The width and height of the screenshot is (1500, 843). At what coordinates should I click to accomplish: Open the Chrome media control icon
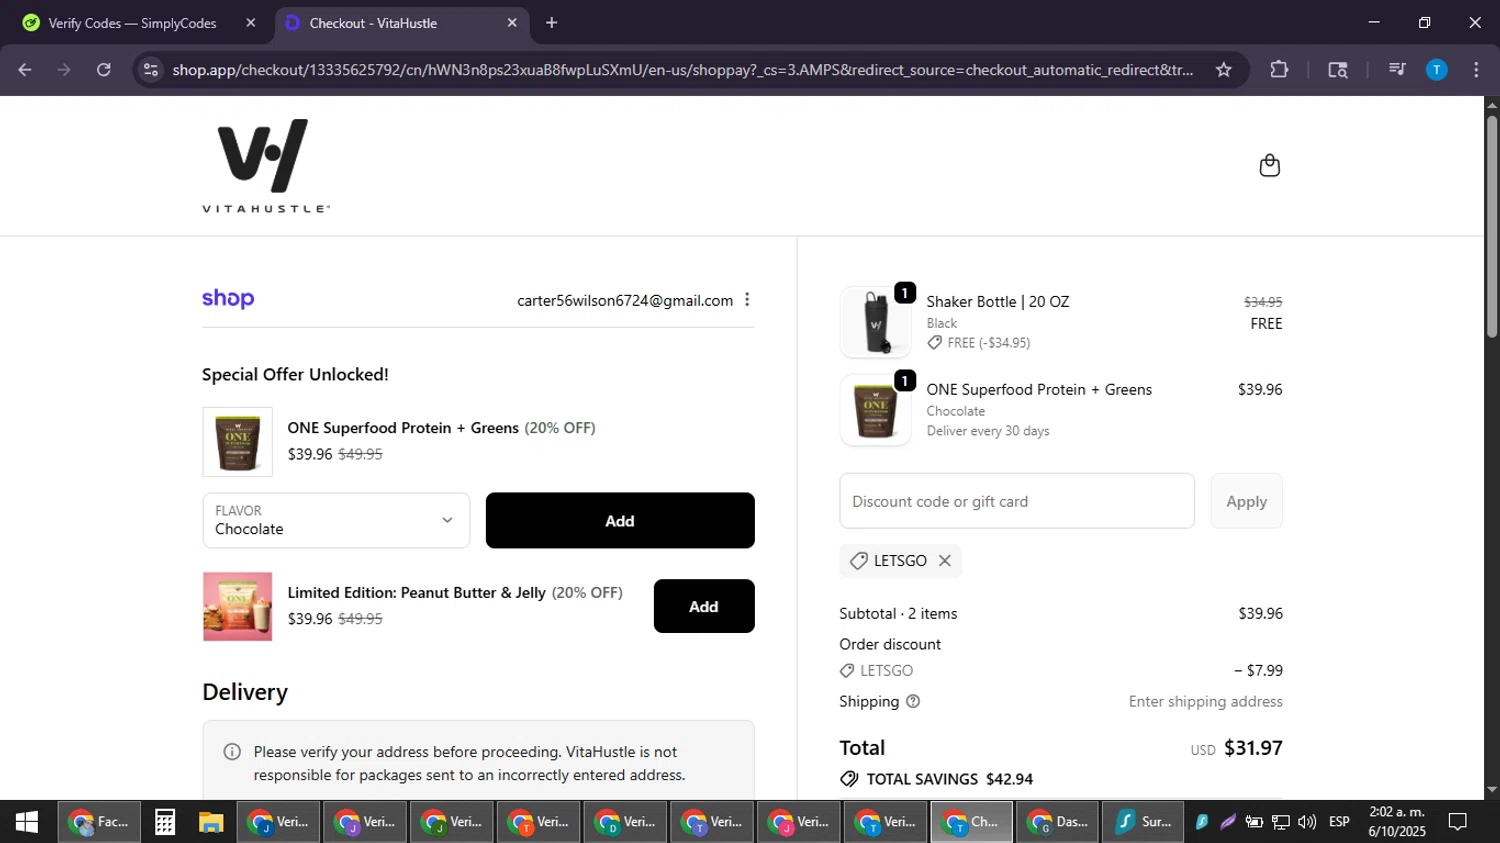1397,70
